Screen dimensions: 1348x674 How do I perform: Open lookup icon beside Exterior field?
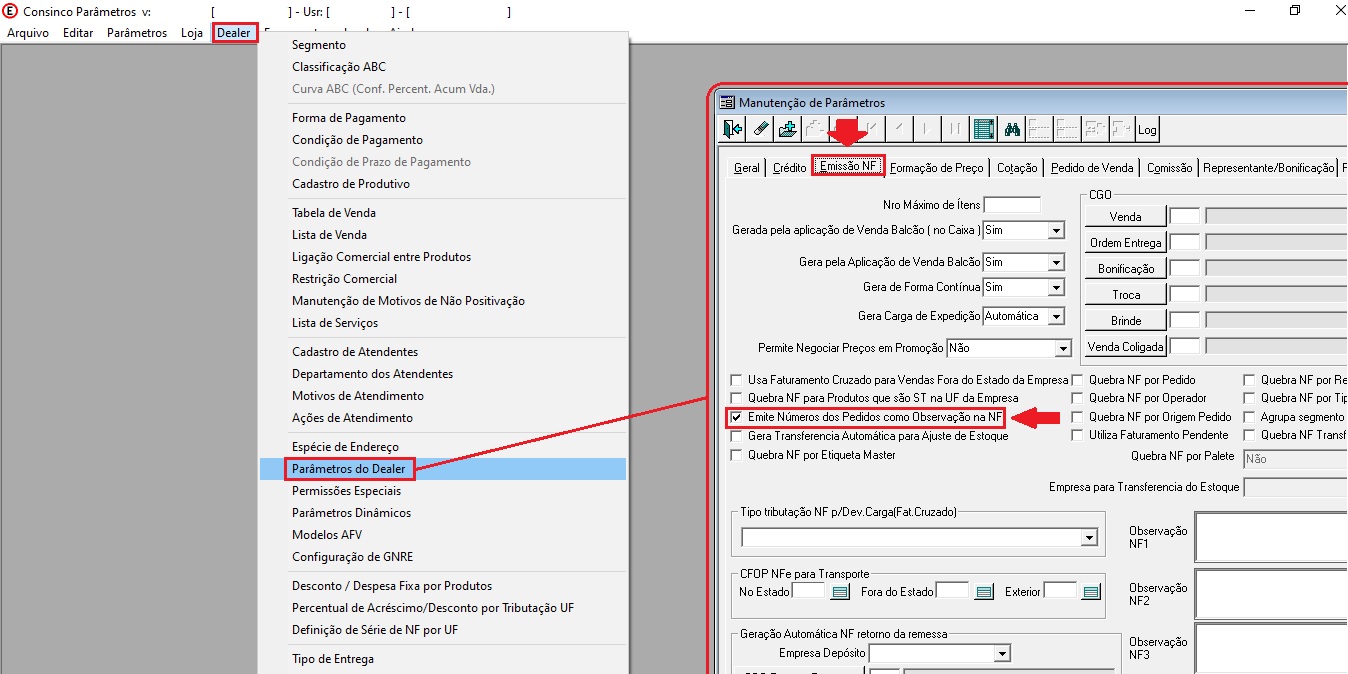point(1091,591)
